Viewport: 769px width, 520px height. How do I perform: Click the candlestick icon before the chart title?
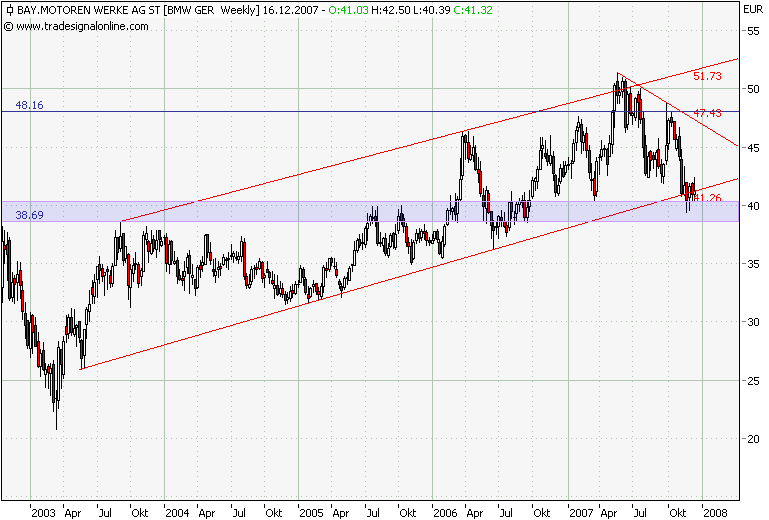9,9
